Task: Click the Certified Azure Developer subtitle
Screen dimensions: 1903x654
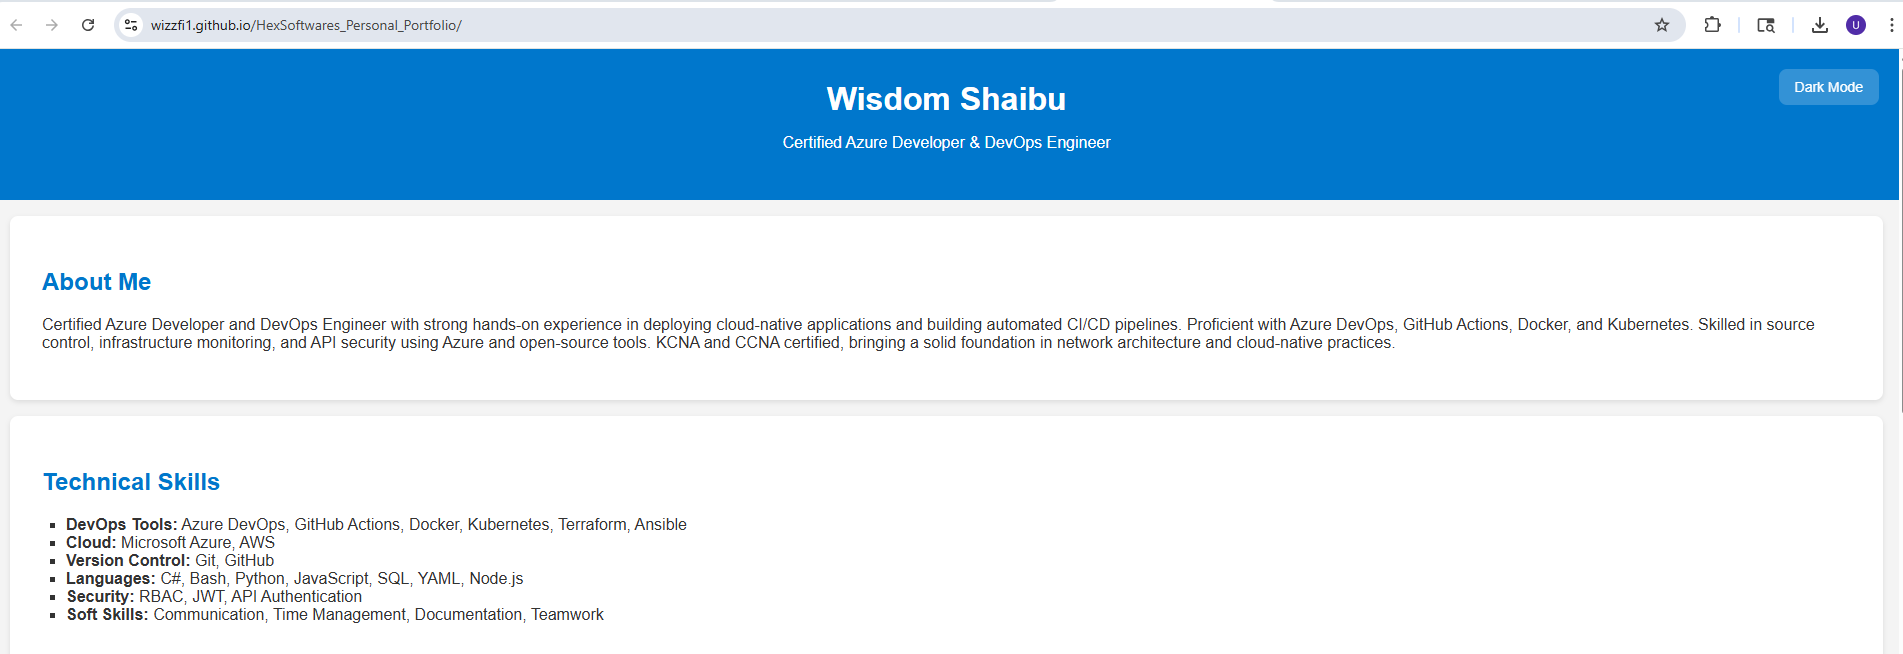Action: click(946, 142)
